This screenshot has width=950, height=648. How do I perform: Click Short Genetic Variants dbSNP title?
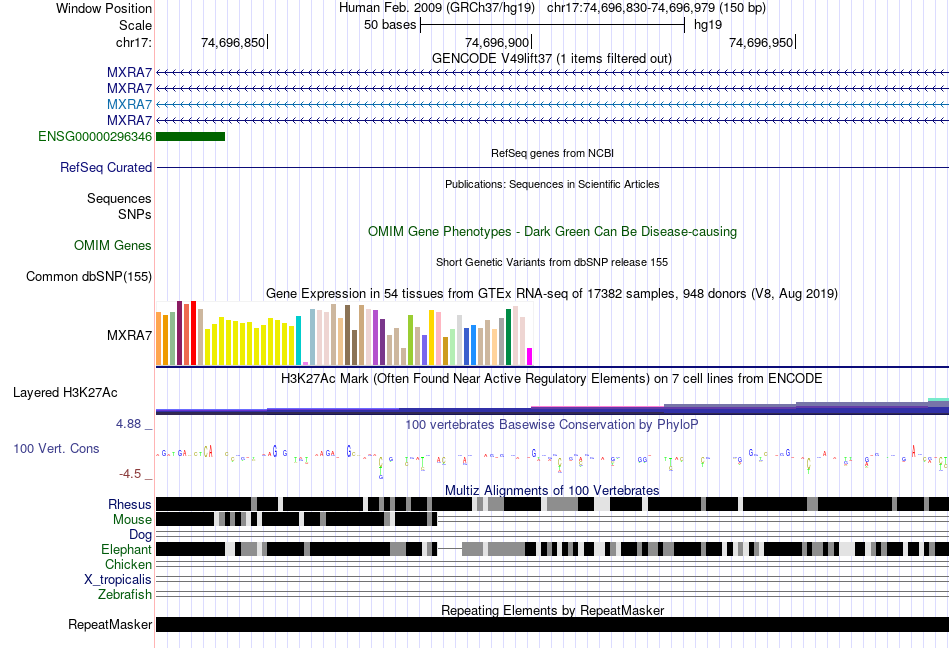click(x=552, y=262)
